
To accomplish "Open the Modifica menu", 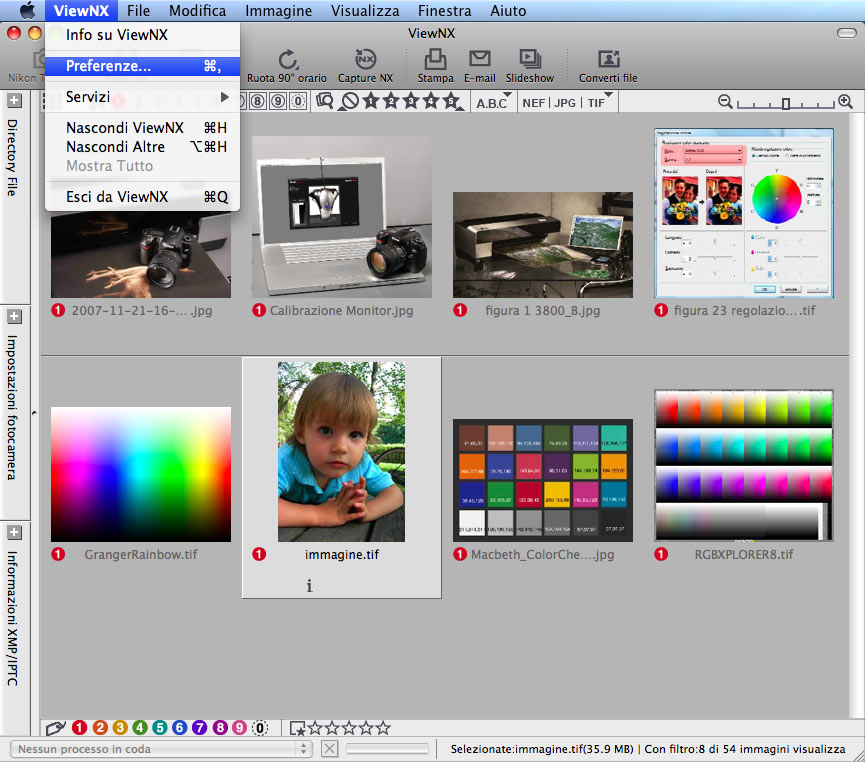I will [x=197, y=10].
